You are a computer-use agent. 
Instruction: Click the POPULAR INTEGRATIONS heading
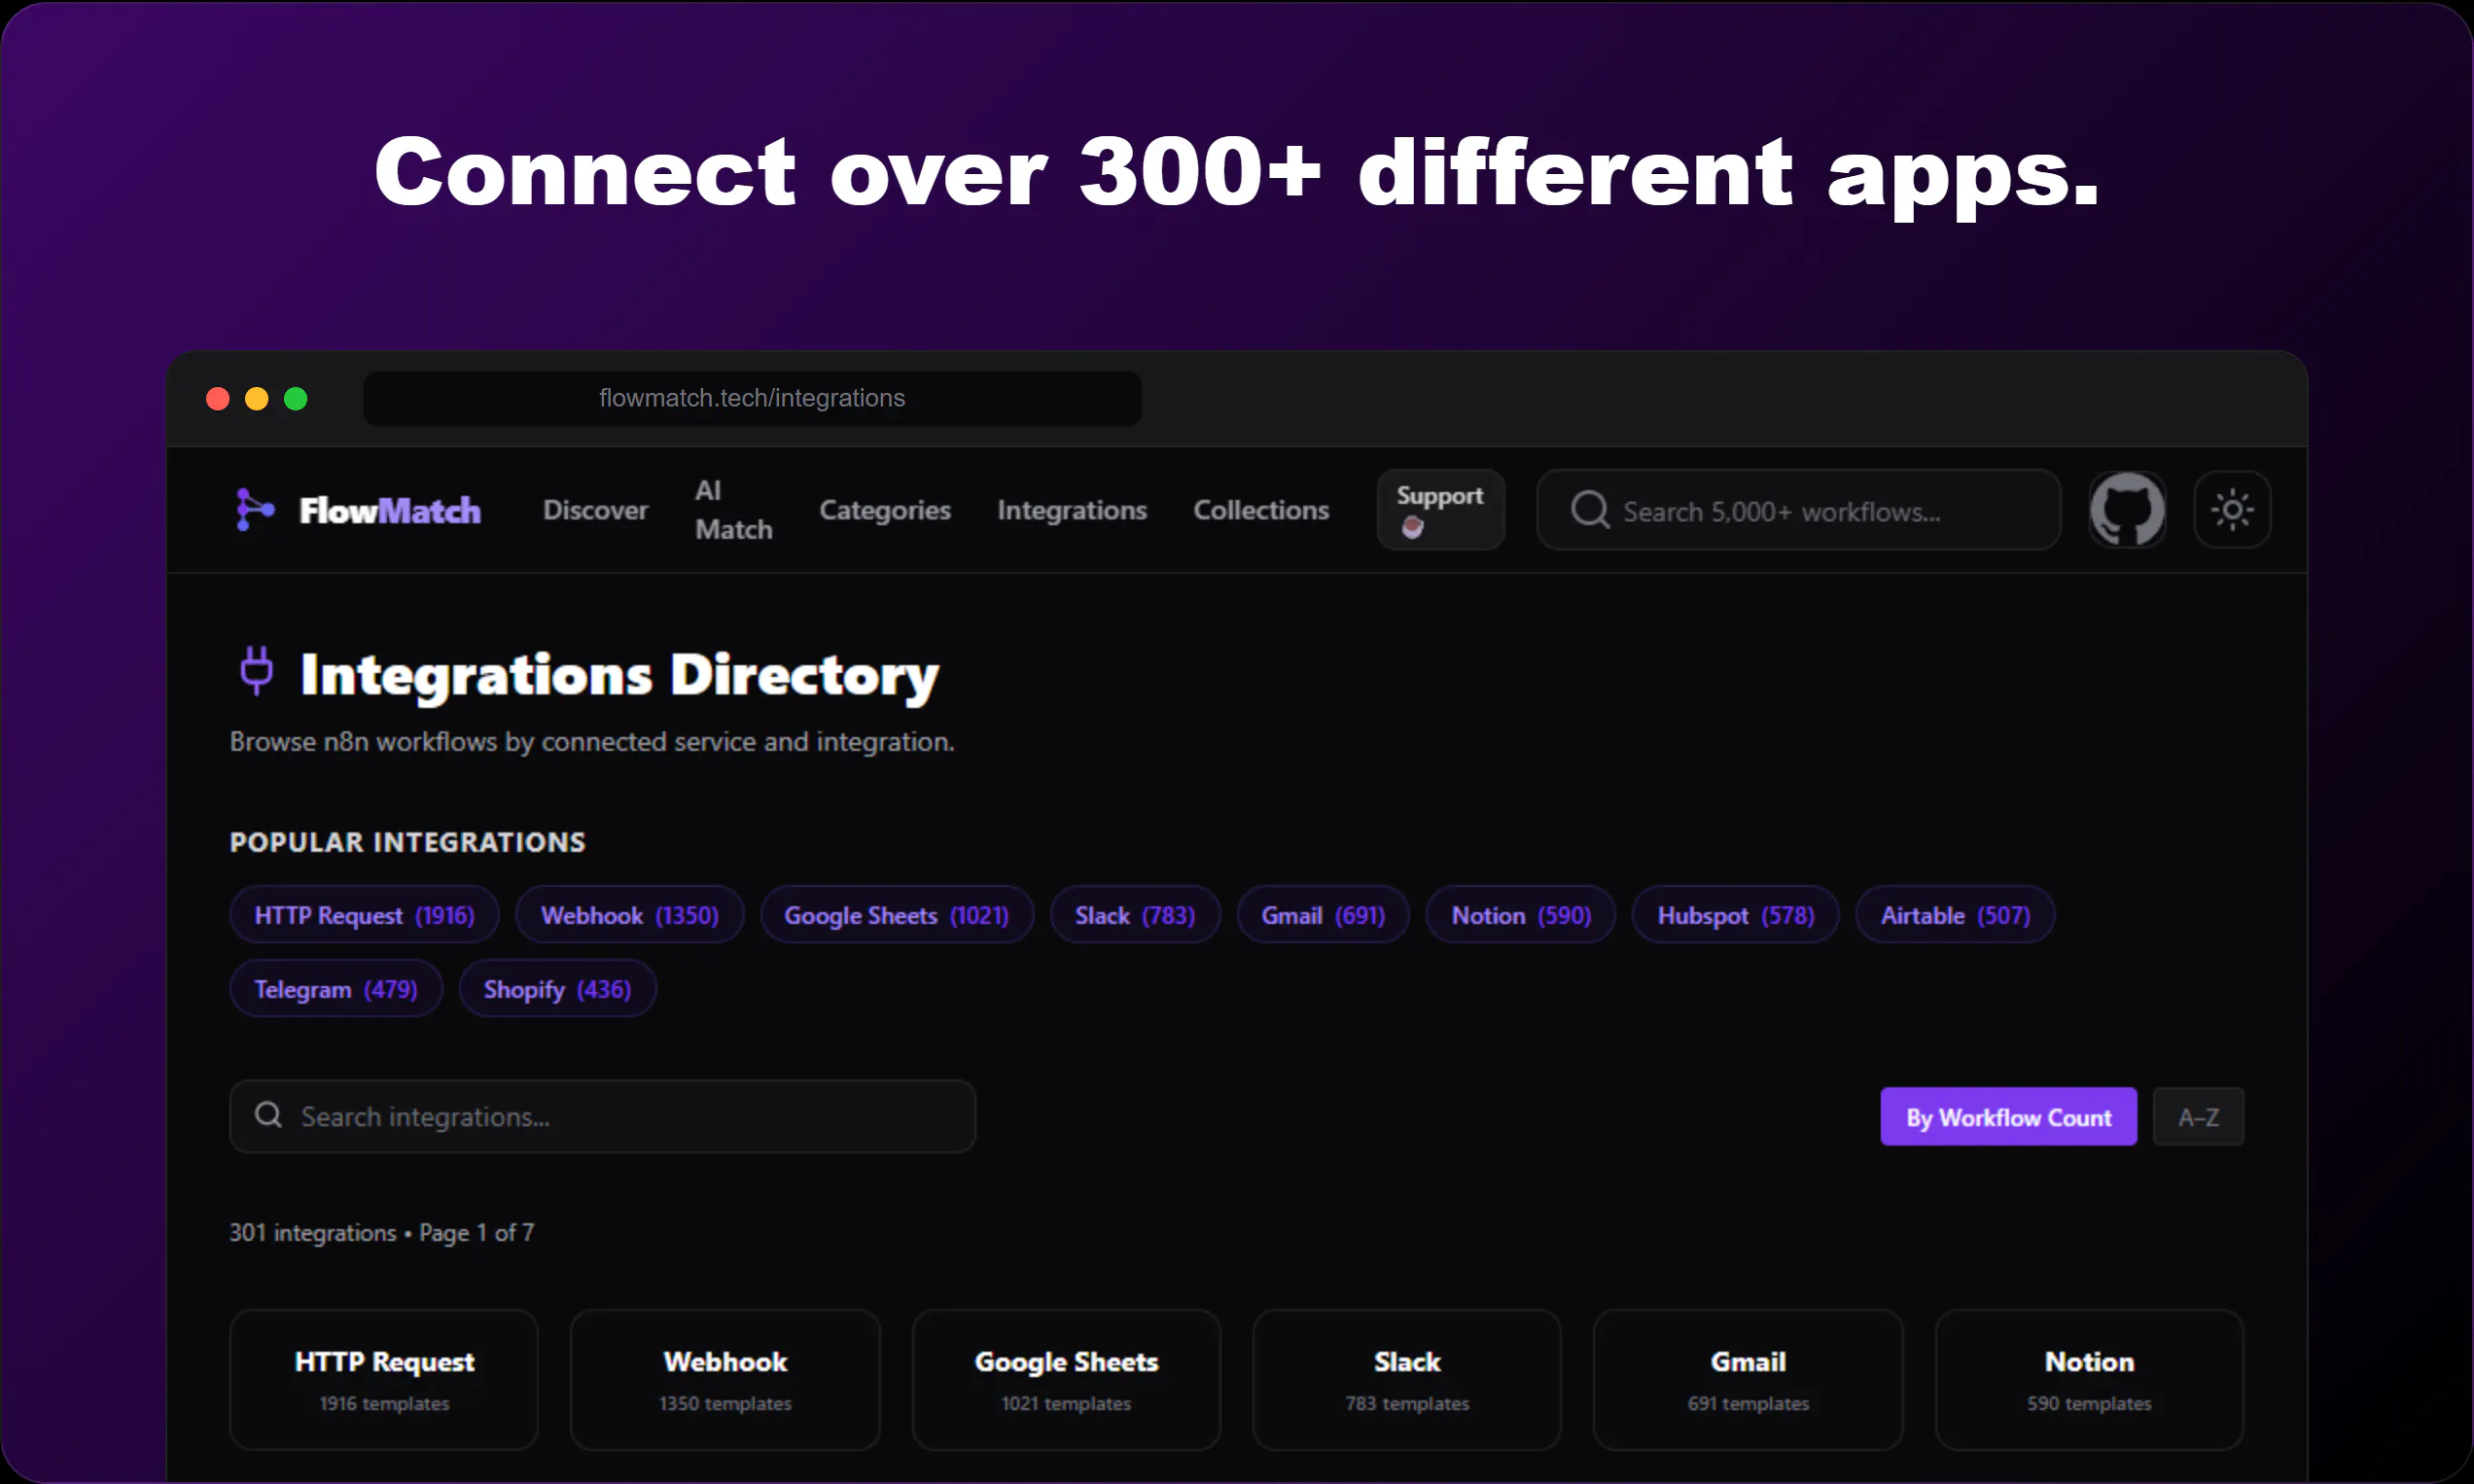point(407,842)
